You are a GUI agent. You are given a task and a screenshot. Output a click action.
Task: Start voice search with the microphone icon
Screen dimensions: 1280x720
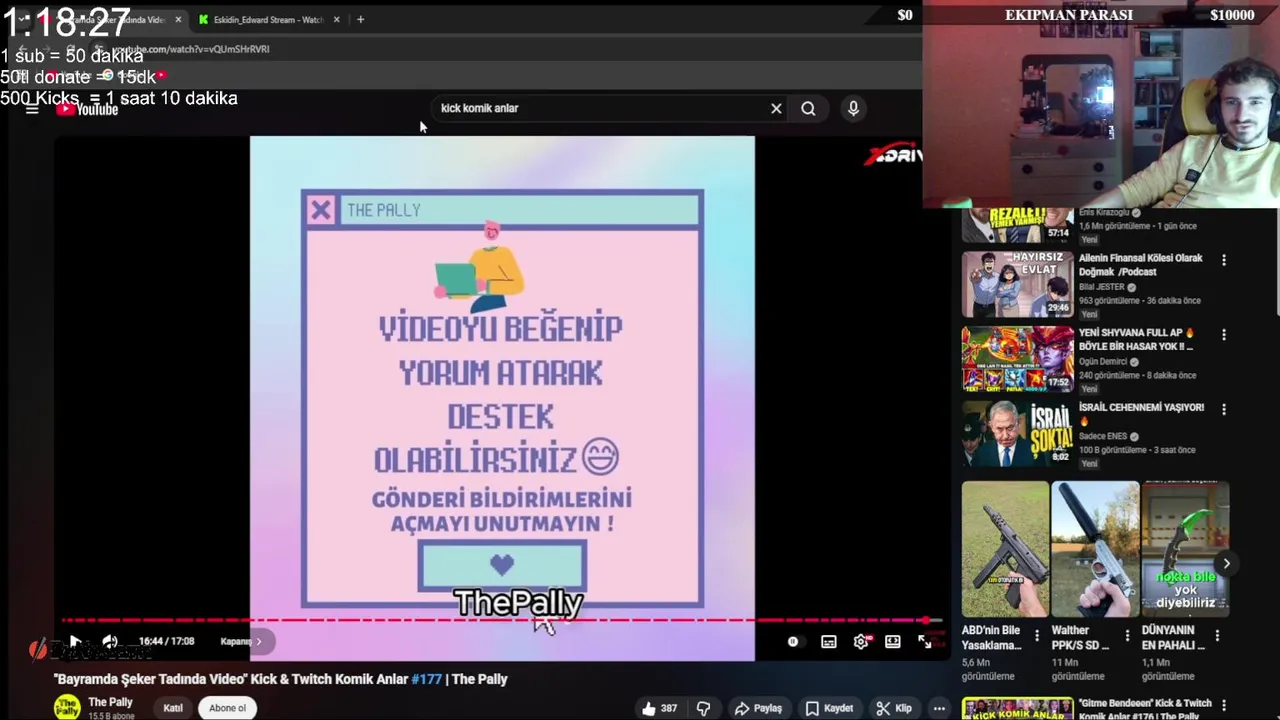[x=853, y=108]
